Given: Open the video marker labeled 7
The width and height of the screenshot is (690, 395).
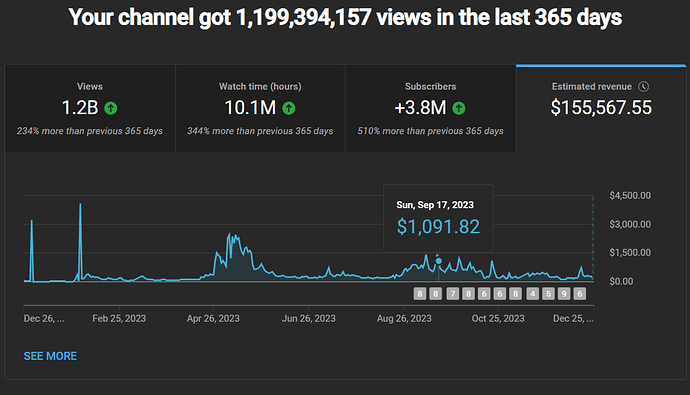Looking at the screenshot, I should [x=452, y=293].
